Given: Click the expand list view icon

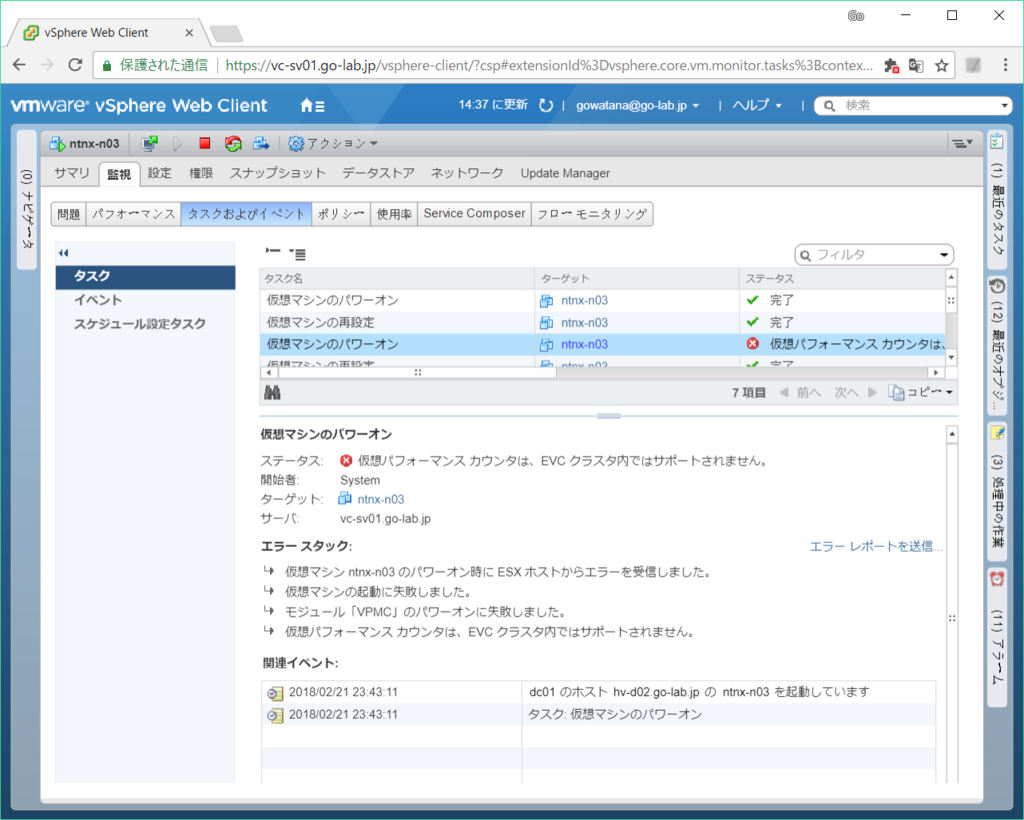Looking at the screenshot, I should coord(298,254).
